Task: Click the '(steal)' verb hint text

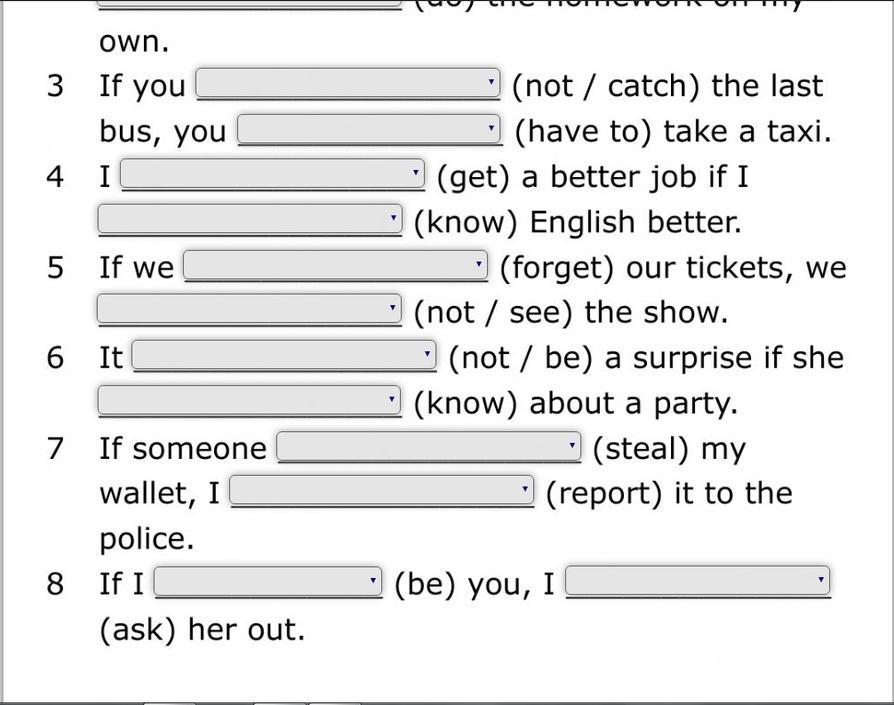Action: click(641, 449)
